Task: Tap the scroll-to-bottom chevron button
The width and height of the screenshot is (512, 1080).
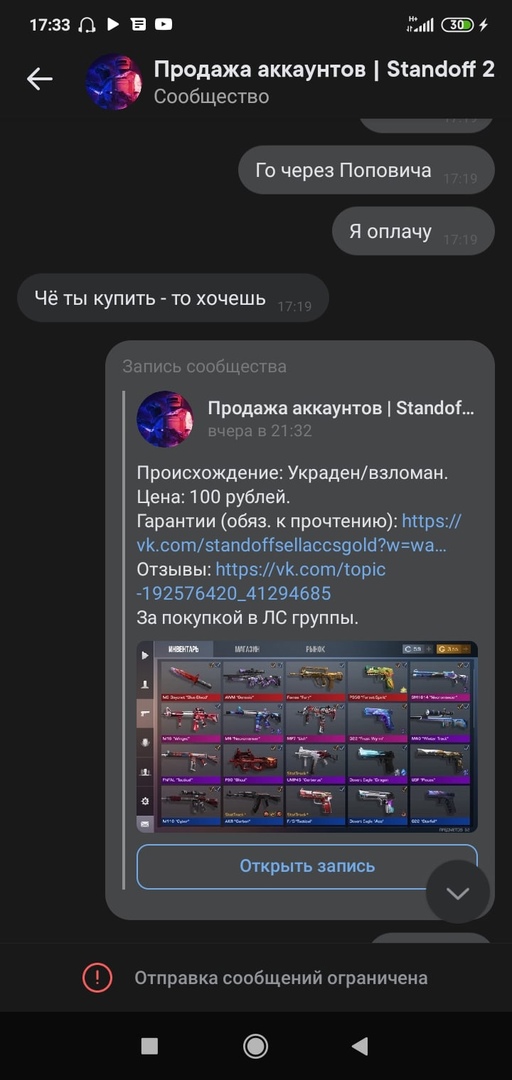Action: click(x=458, y=893)
